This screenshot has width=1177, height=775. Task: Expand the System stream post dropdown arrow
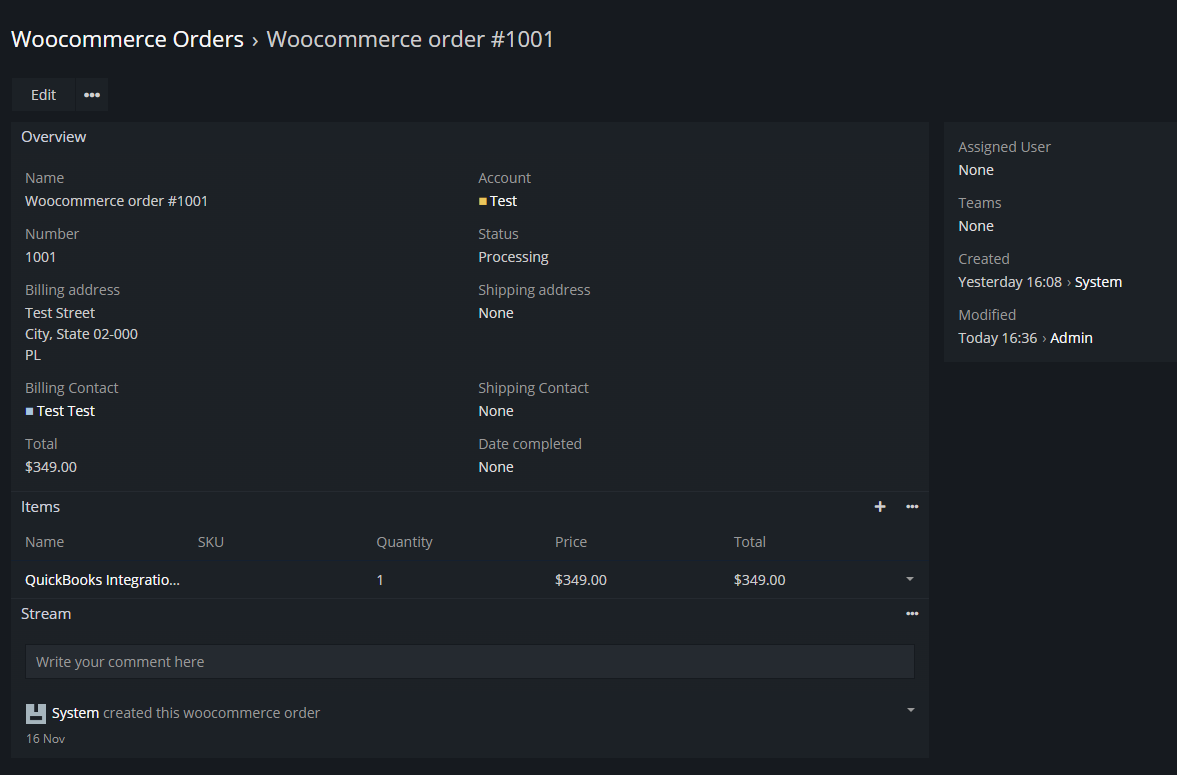pos(911,710)
